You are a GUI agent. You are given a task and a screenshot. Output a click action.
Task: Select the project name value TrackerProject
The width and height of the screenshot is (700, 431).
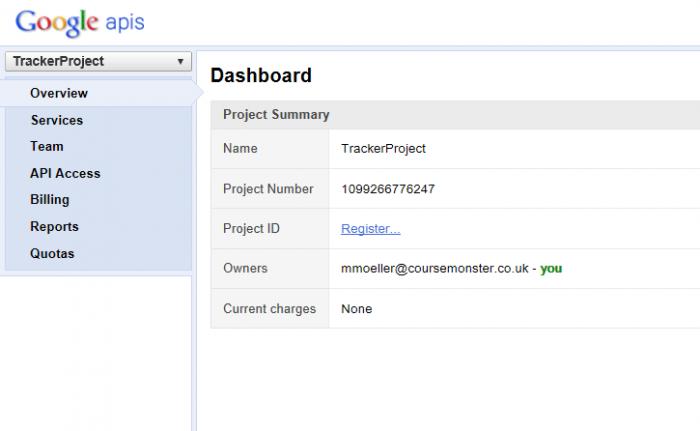(383, 149)
